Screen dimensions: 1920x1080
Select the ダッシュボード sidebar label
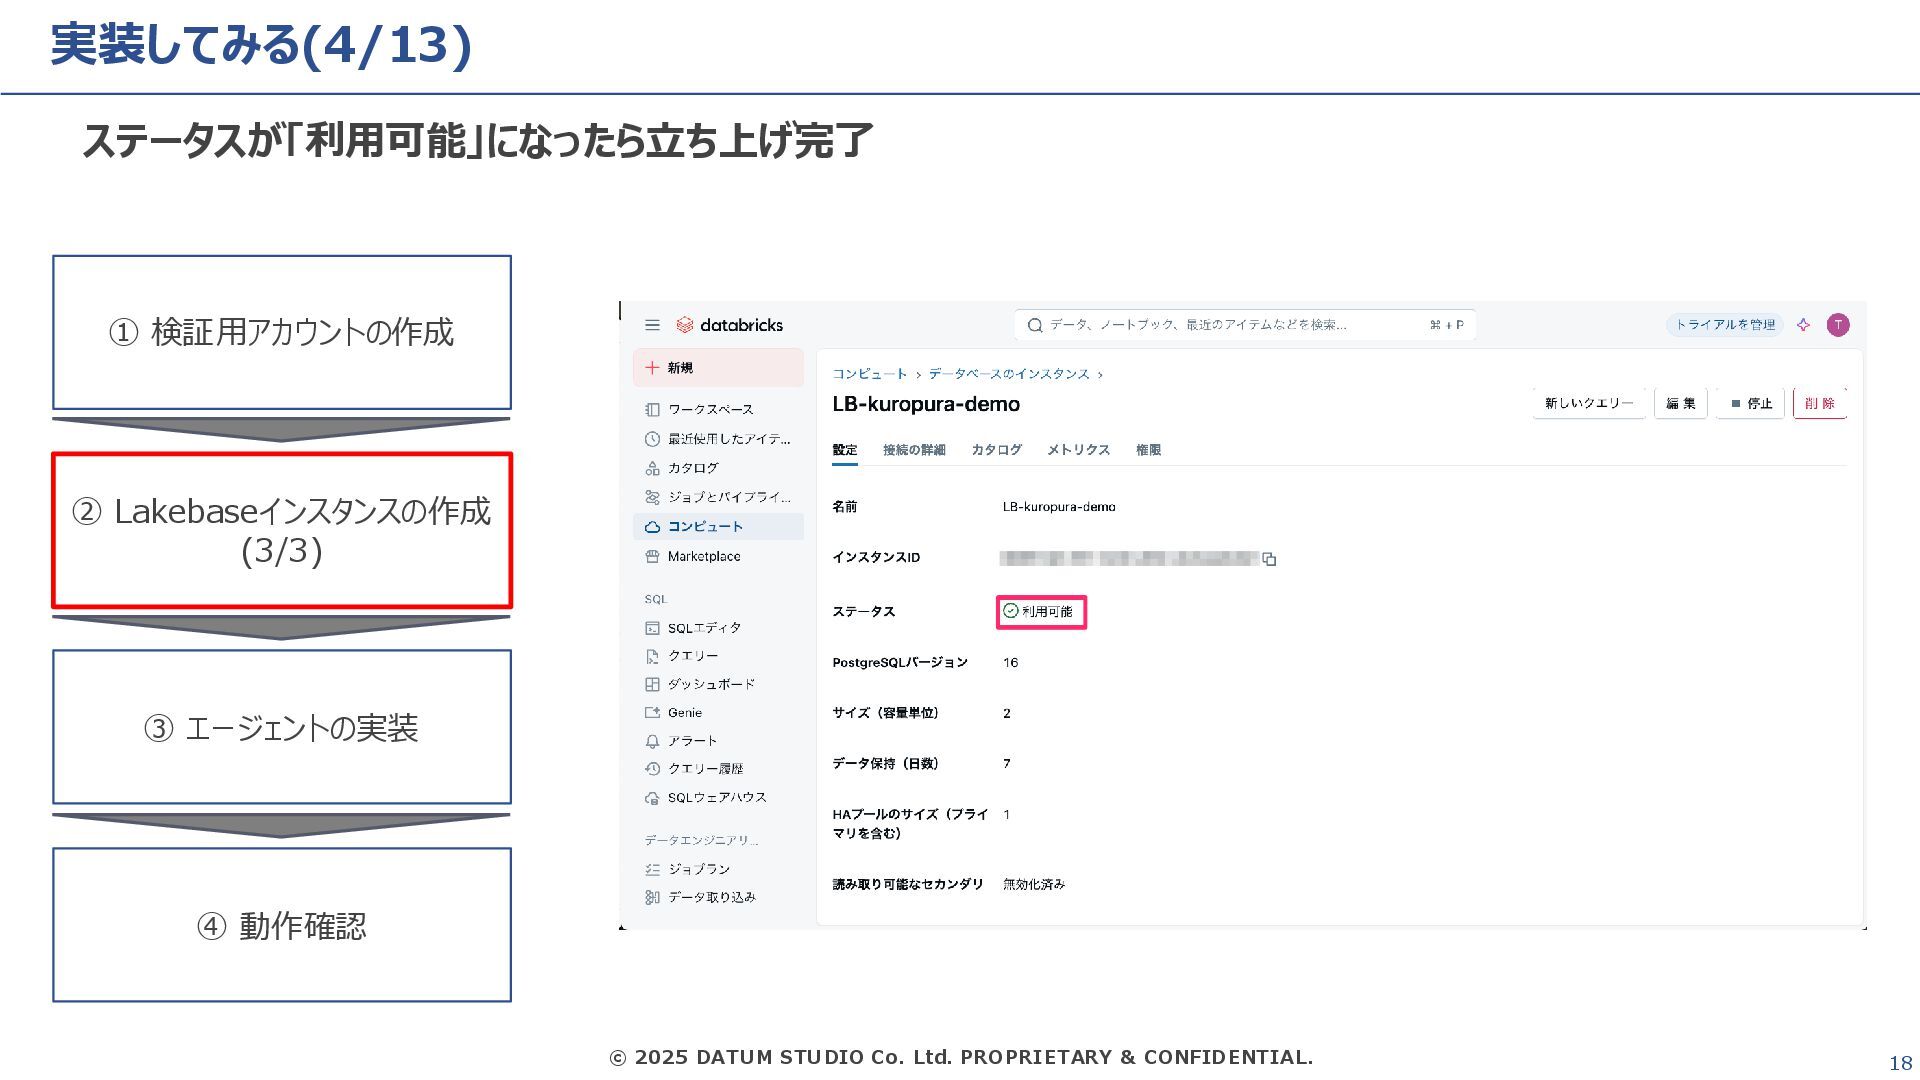pos(712,684)
